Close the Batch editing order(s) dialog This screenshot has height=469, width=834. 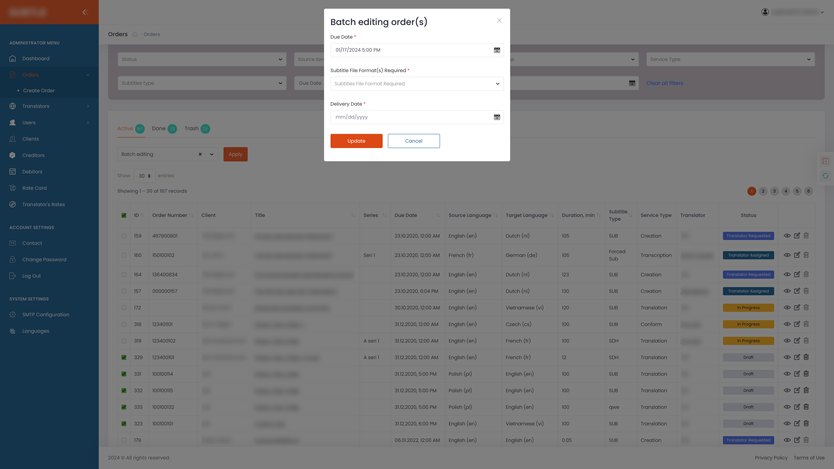click(x=499, y=20)
